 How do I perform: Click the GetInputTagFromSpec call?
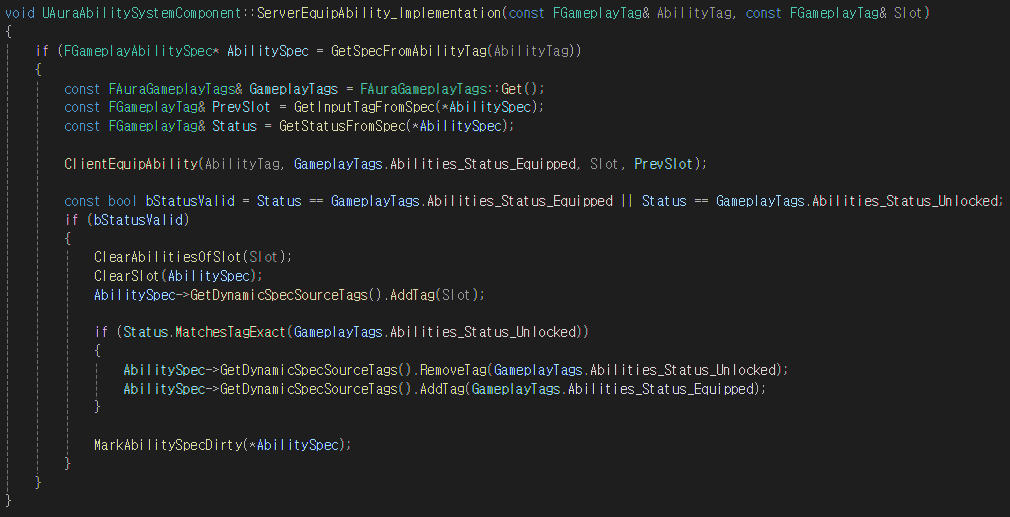point(367,107)
